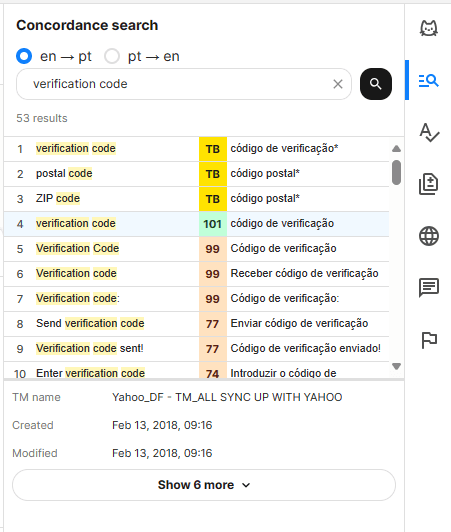
Task: Select result "Send verification code"
Action: pyautogui.click(x=90, y=323)
